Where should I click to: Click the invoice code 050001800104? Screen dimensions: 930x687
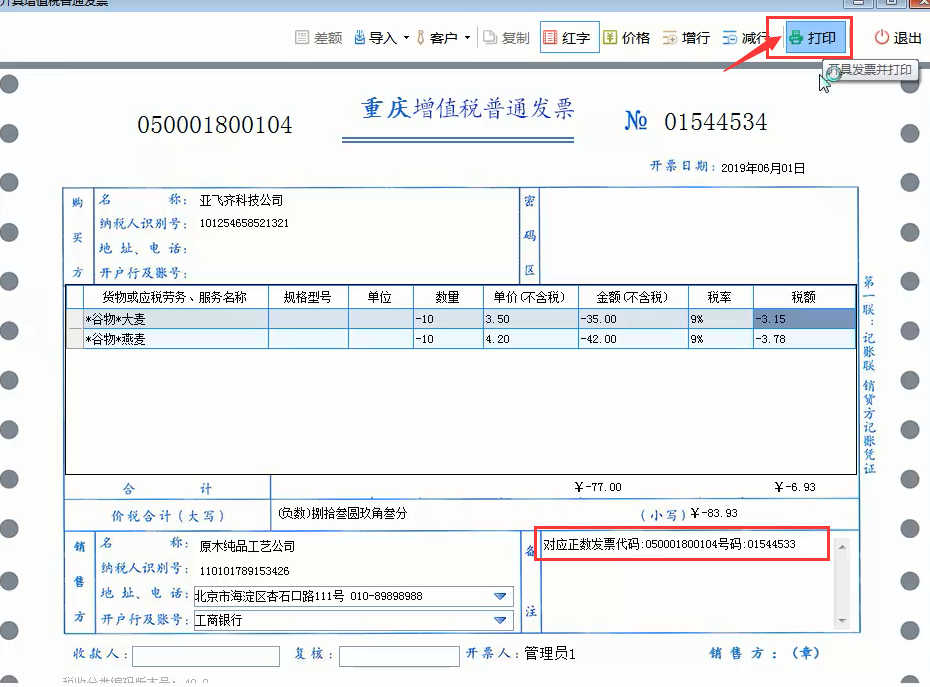click(215, 125)
